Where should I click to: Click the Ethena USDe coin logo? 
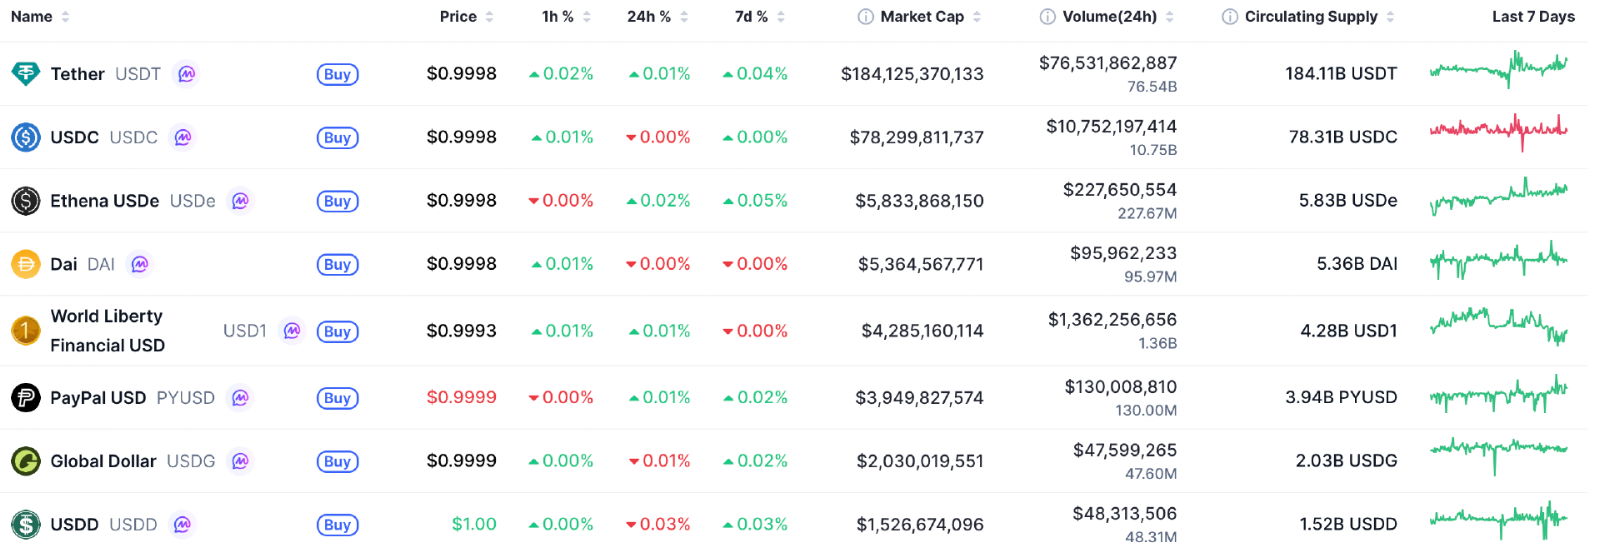[25, 201]
